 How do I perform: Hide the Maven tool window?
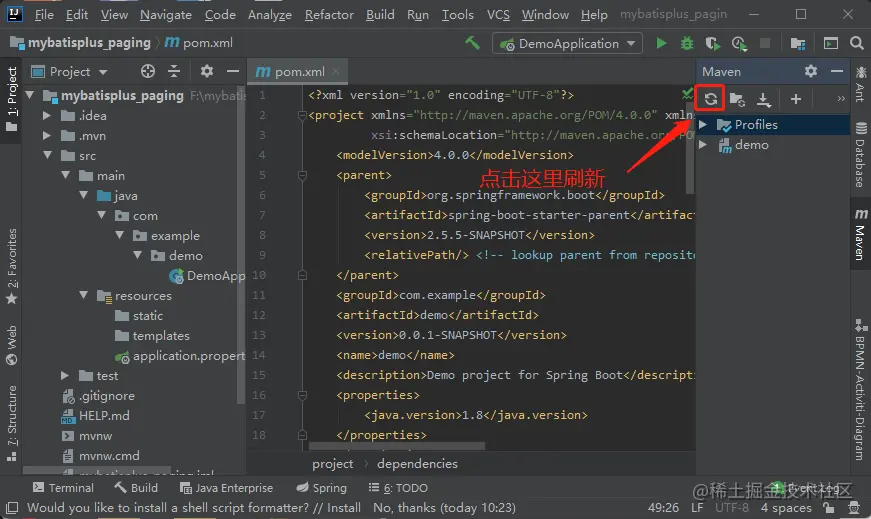[x=837, y=71]
